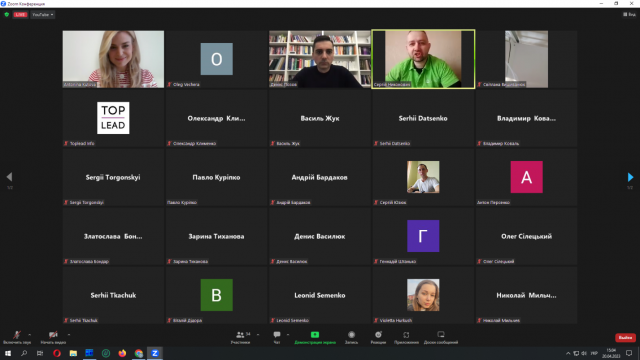Open the YouTube live stream dropdown

(x=42, y=15)
